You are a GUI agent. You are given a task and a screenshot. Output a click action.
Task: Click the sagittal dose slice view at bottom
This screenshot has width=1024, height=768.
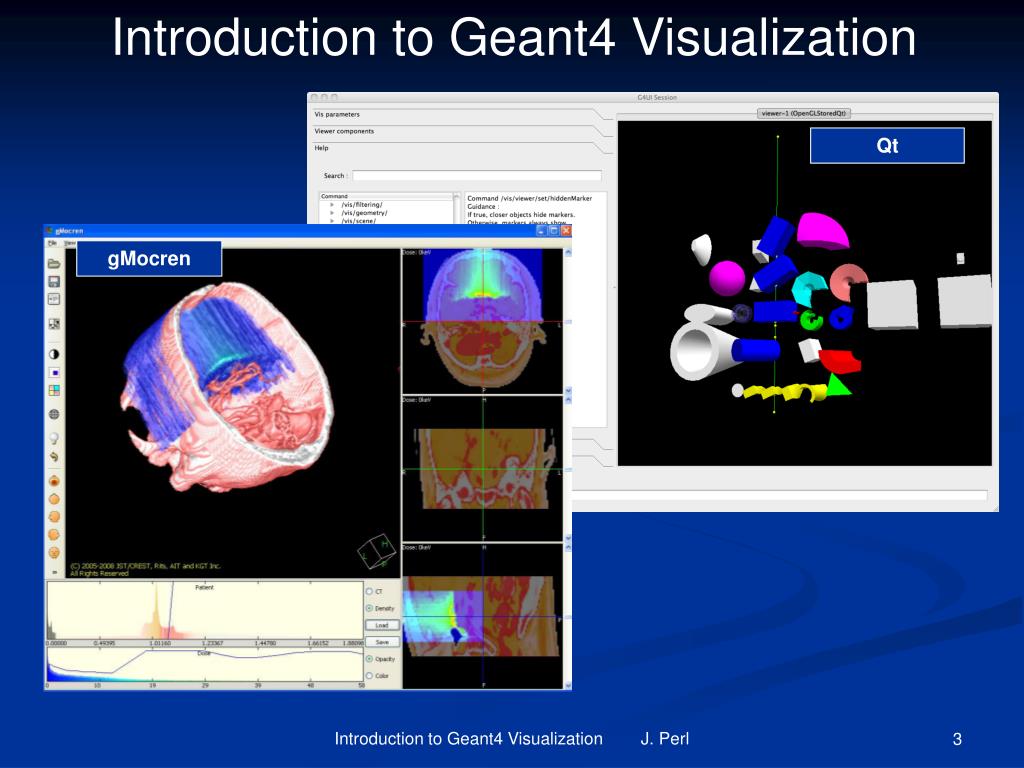click(x=482, y=616)
